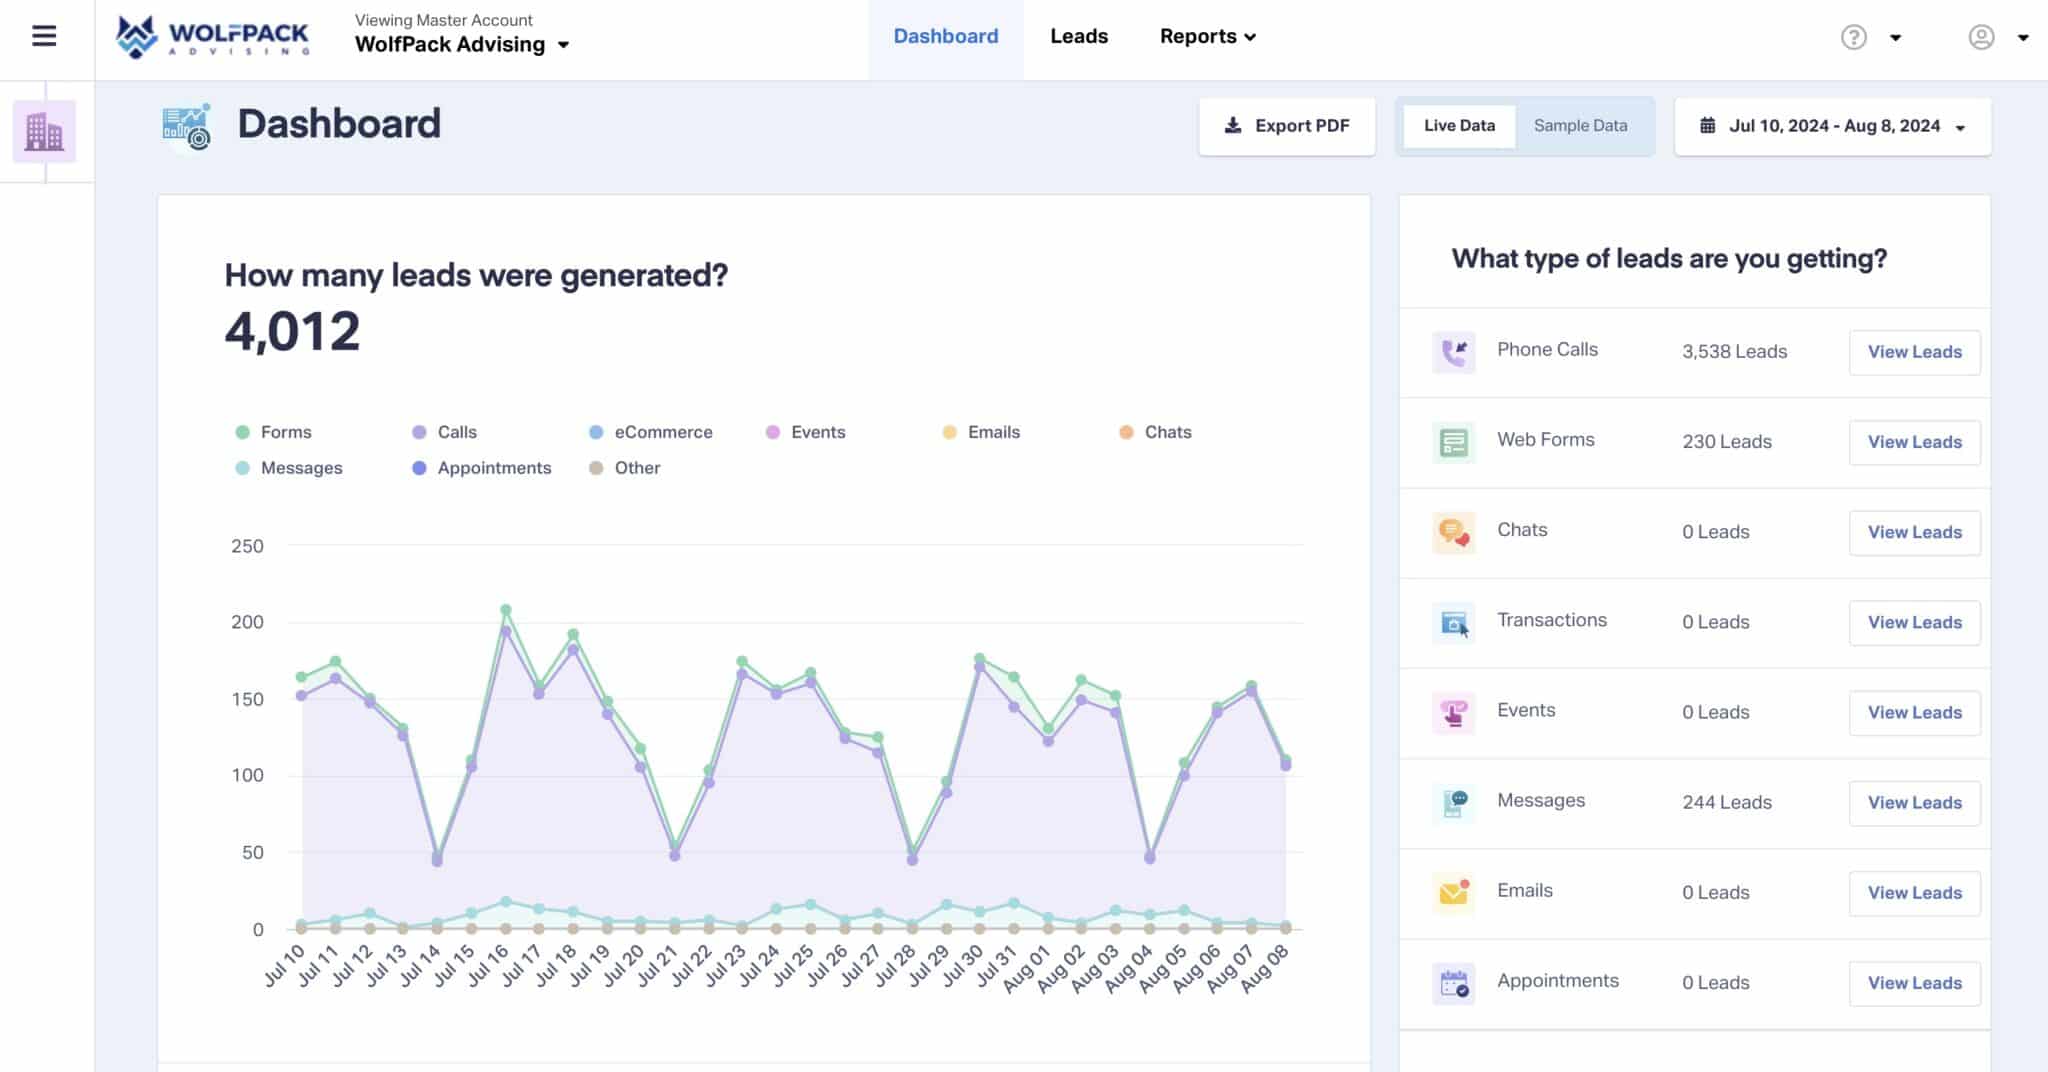Viewport: 2048px width, 1072px height.
Task: View Leads for Emails
Action: coord(1914,893)
